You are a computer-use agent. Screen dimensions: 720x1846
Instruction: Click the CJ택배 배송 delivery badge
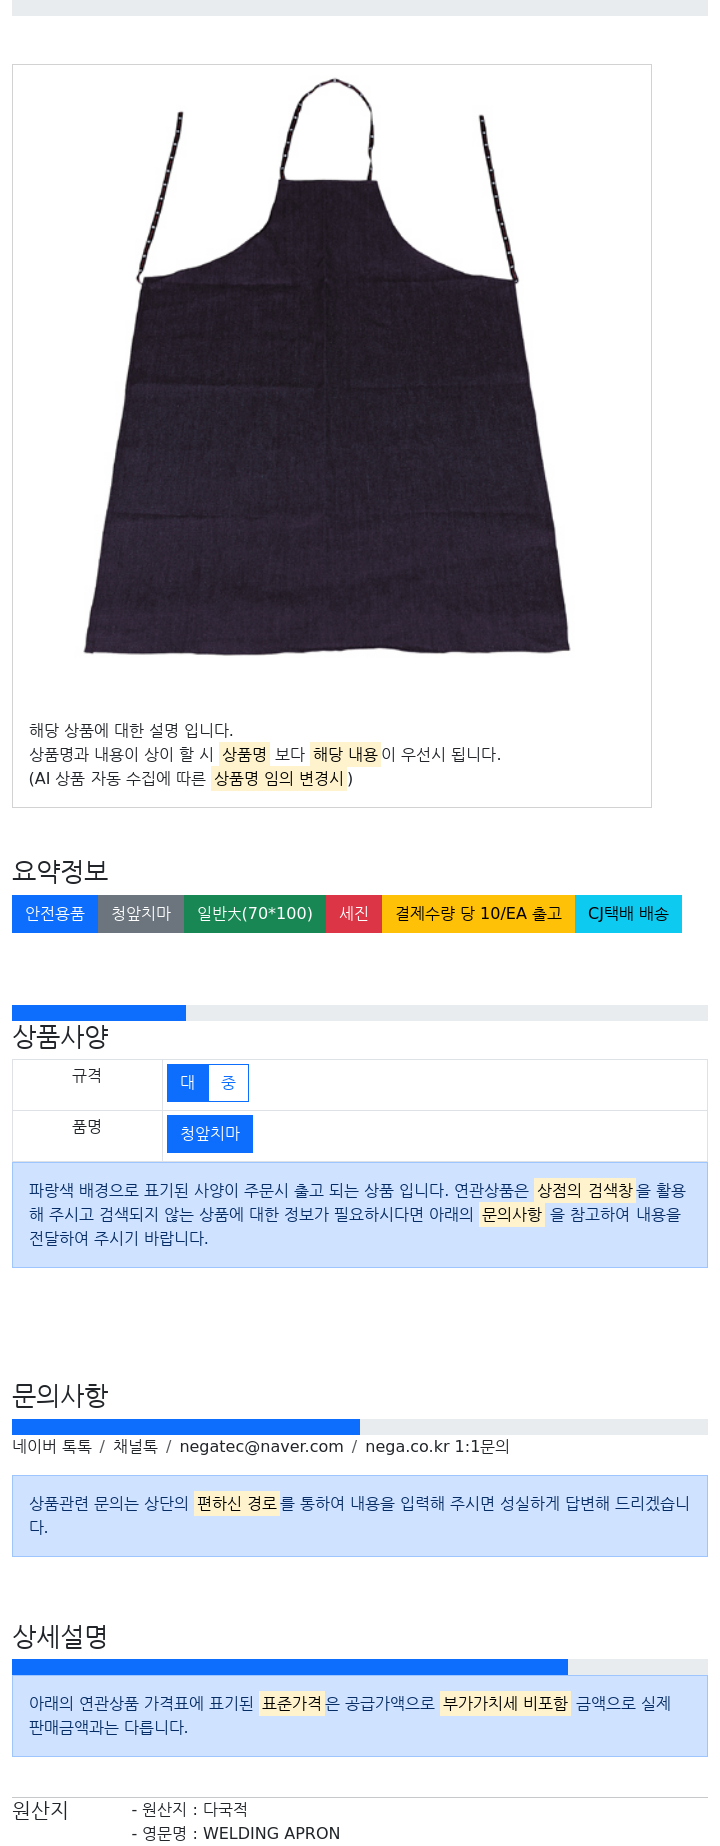tap(628, 914)
